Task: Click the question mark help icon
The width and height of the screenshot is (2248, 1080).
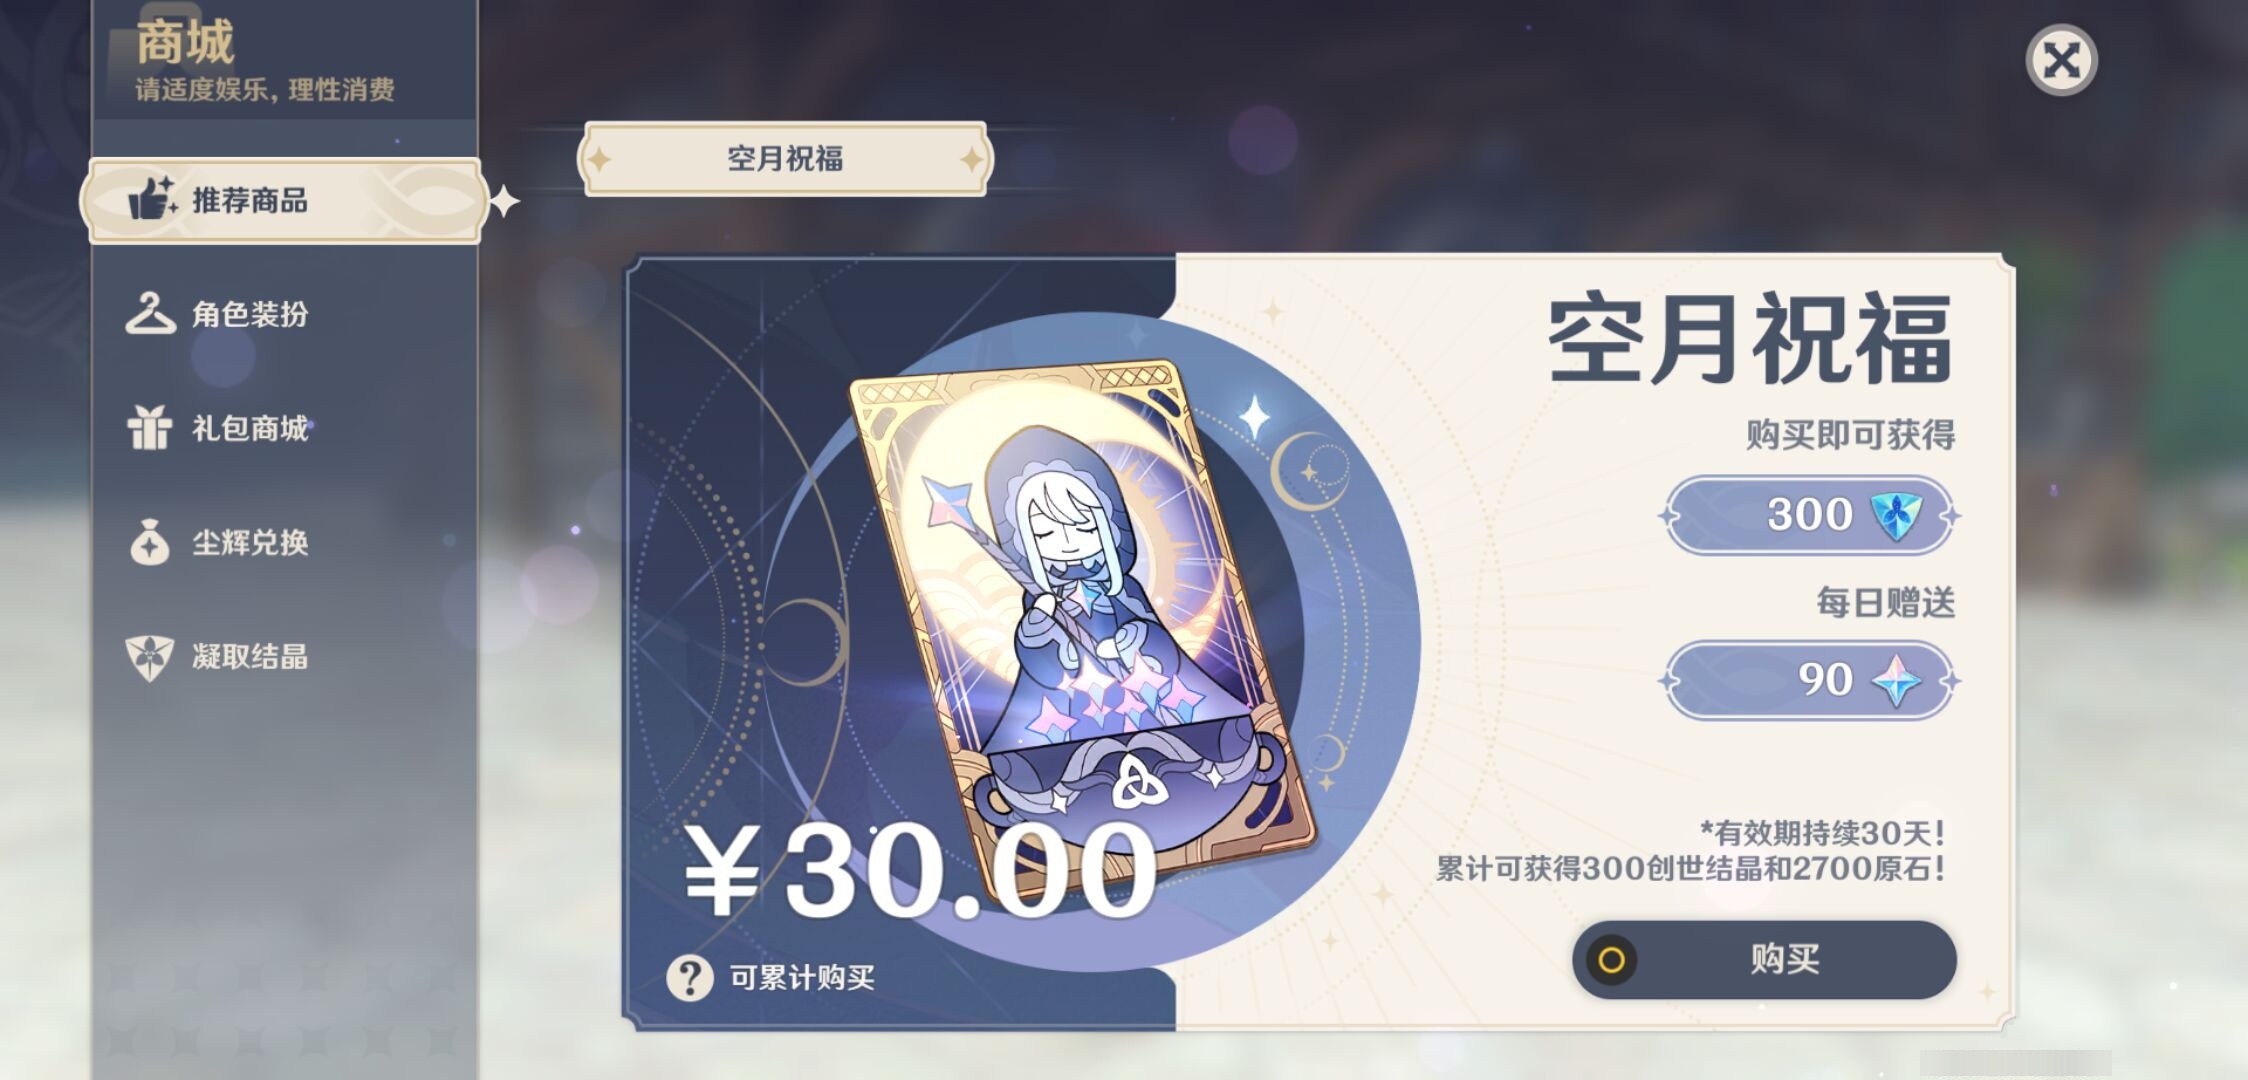Action: click(690, 977)
